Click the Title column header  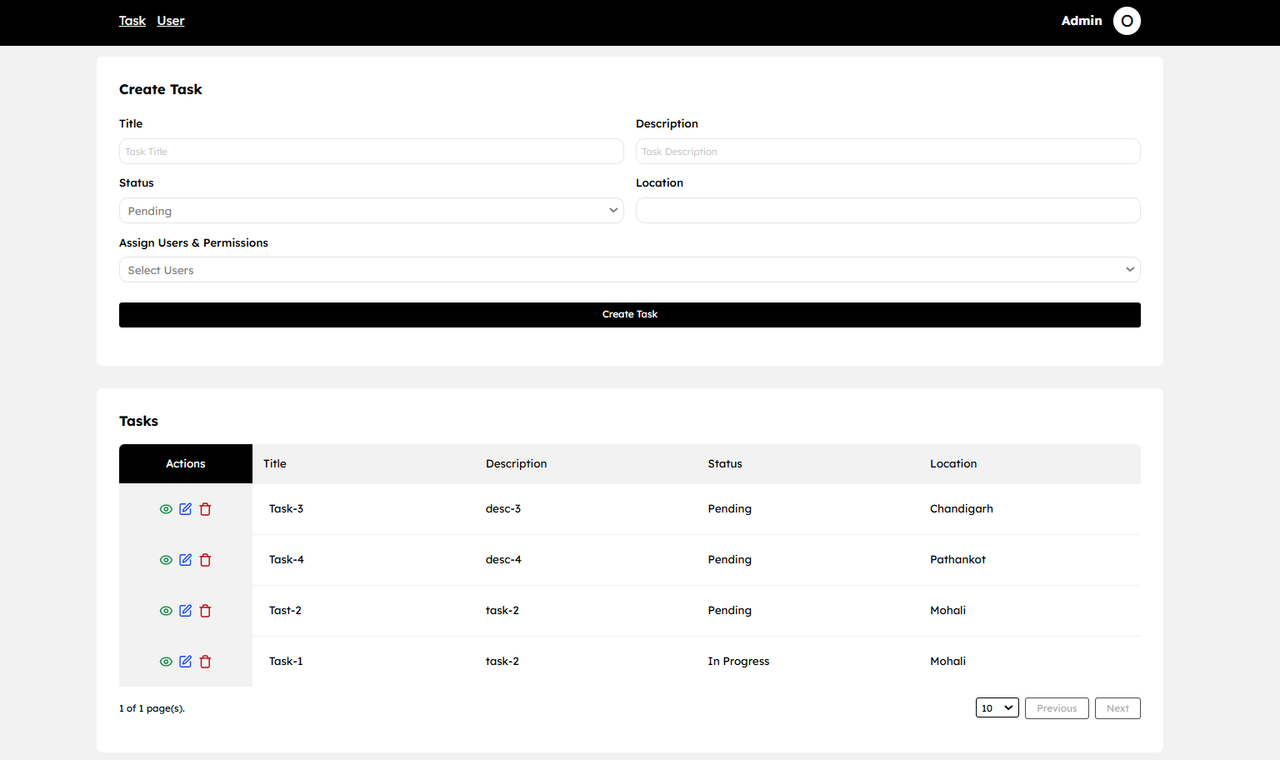275,464
